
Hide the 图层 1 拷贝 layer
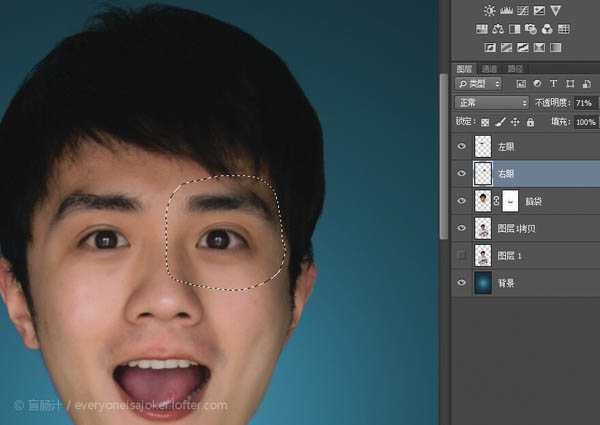tap(461, 228)
